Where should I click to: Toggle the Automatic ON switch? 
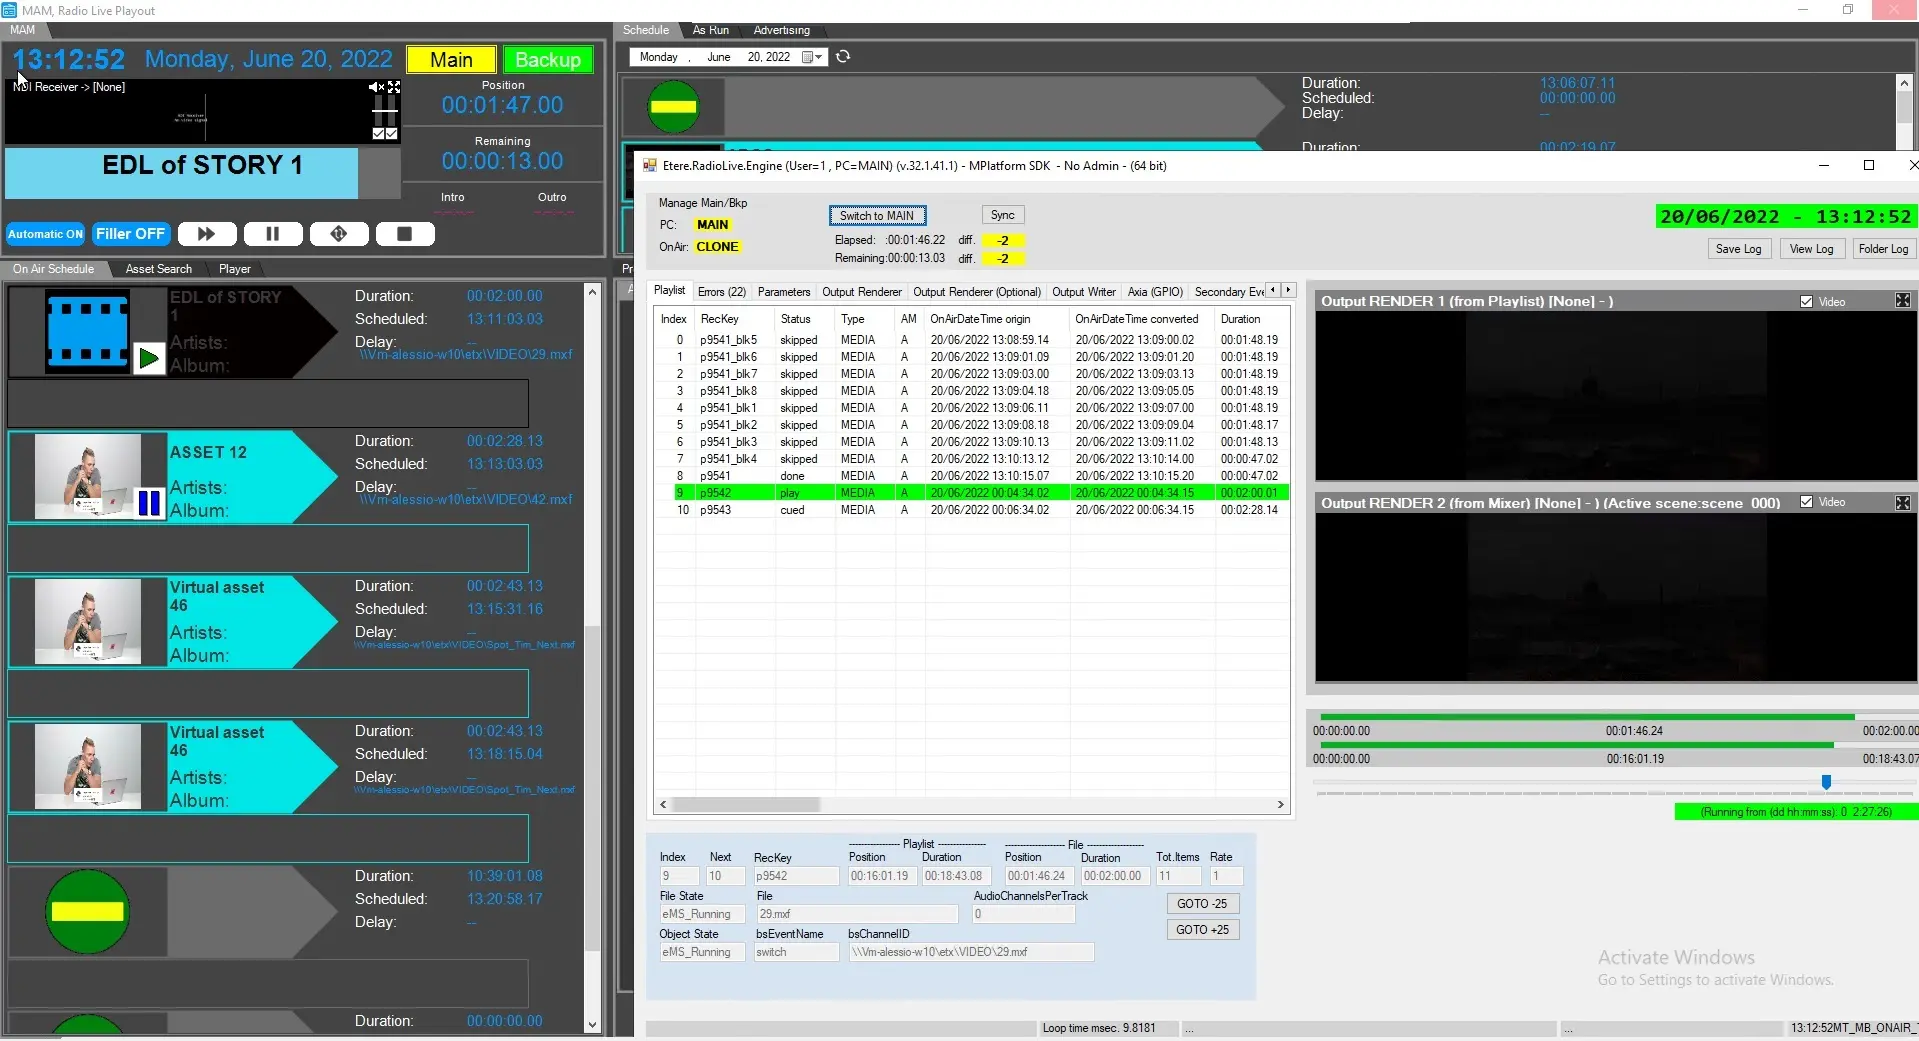click(46, 234)
